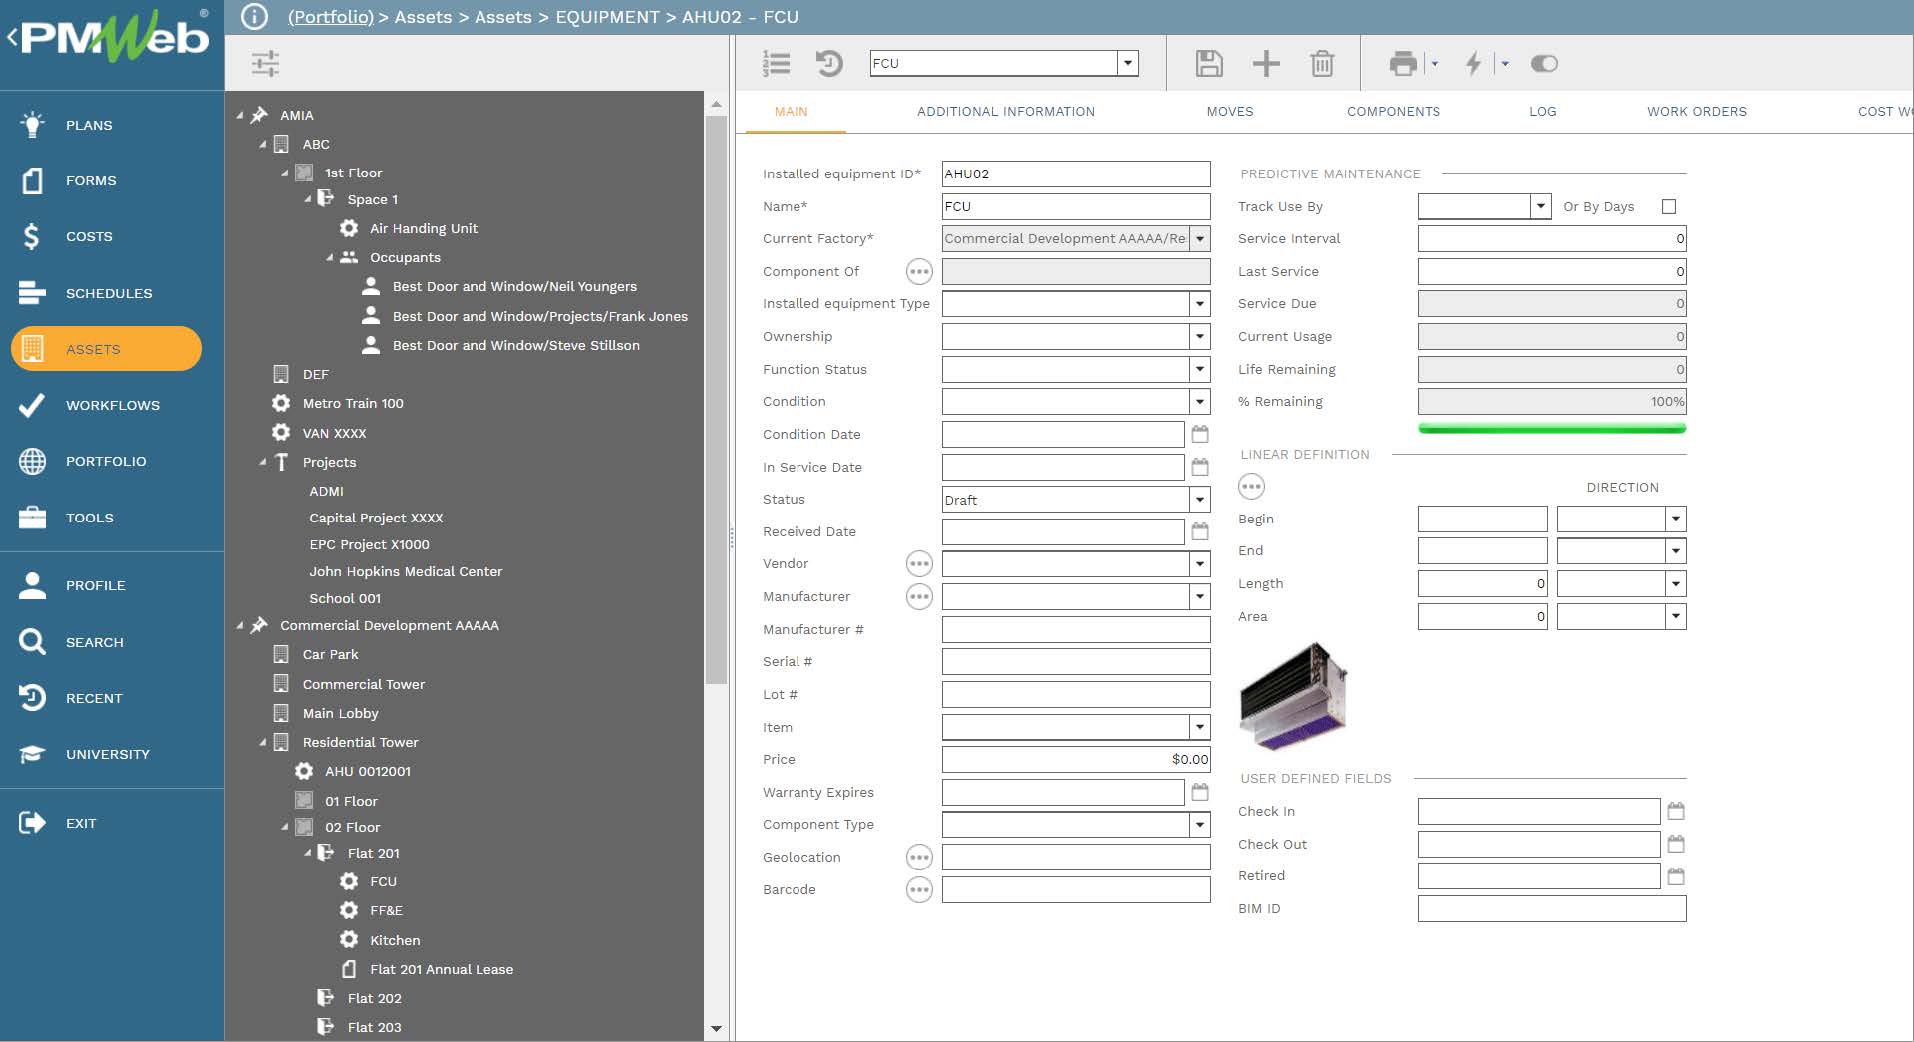Open the Ownership dropdown
This screenshot has width=1914, height=1042.
click(x=1200, y=337)
